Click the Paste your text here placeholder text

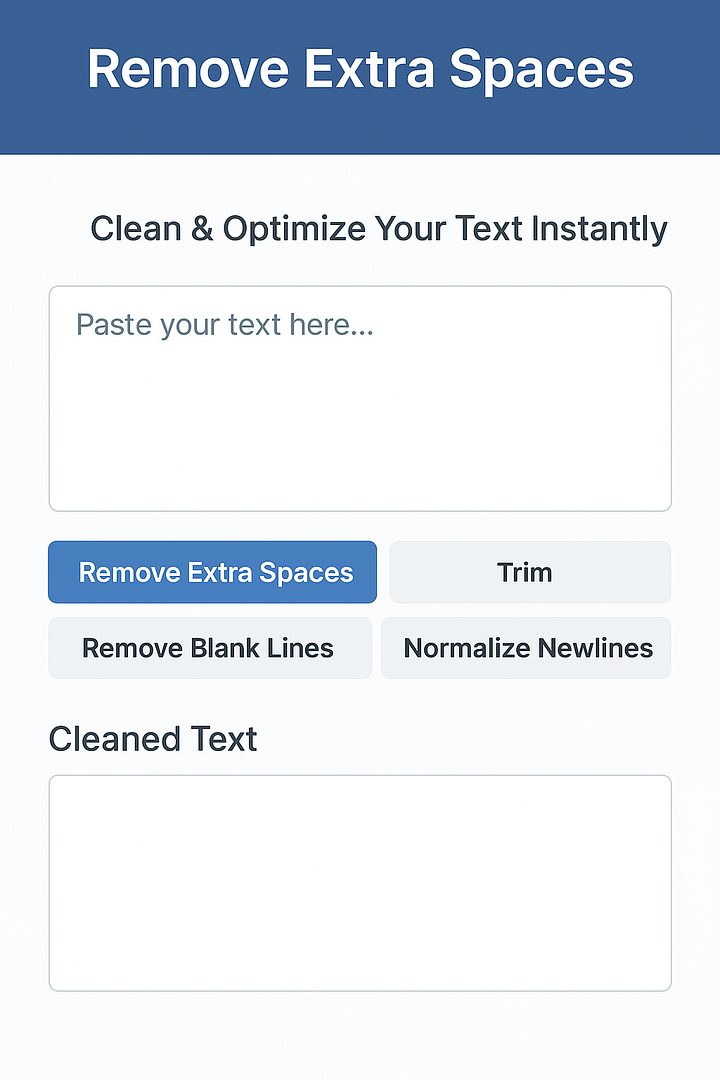click(x=225, y=324)
